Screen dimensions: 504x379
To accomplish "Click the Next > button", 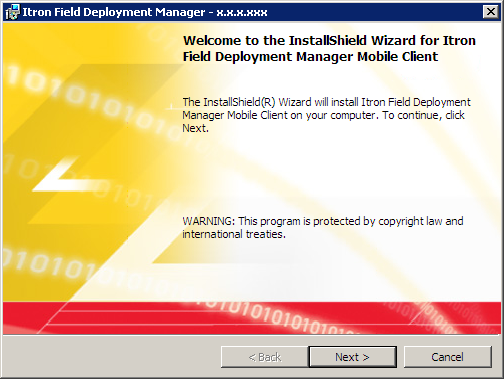I will tap(353, 357).
